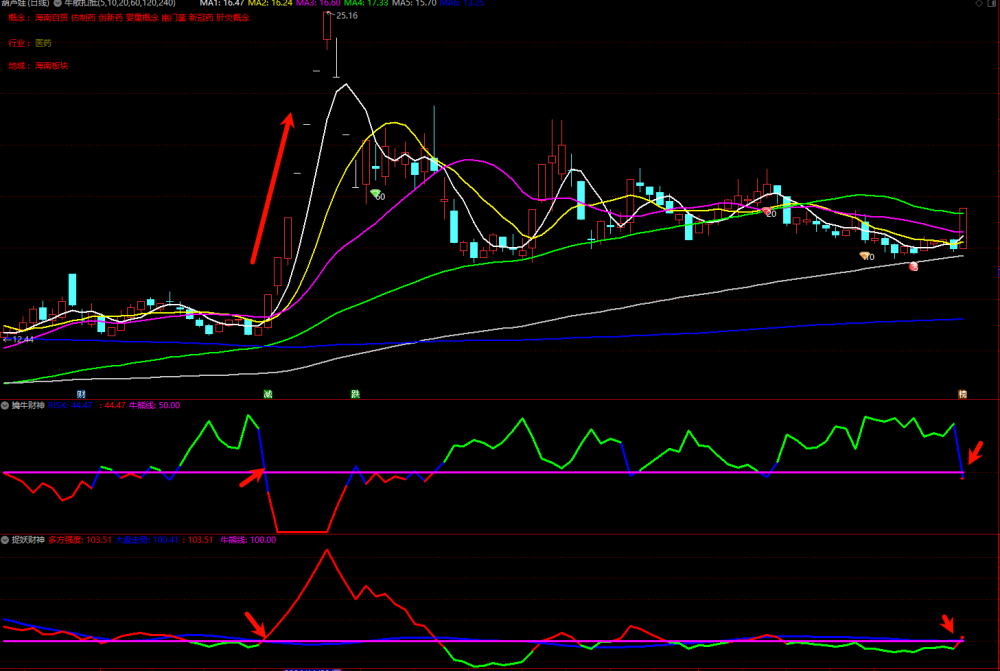Click the 多方强度: 103.51 label
This screenshot has width=1000, height=671.
click(x=80, y=540)
